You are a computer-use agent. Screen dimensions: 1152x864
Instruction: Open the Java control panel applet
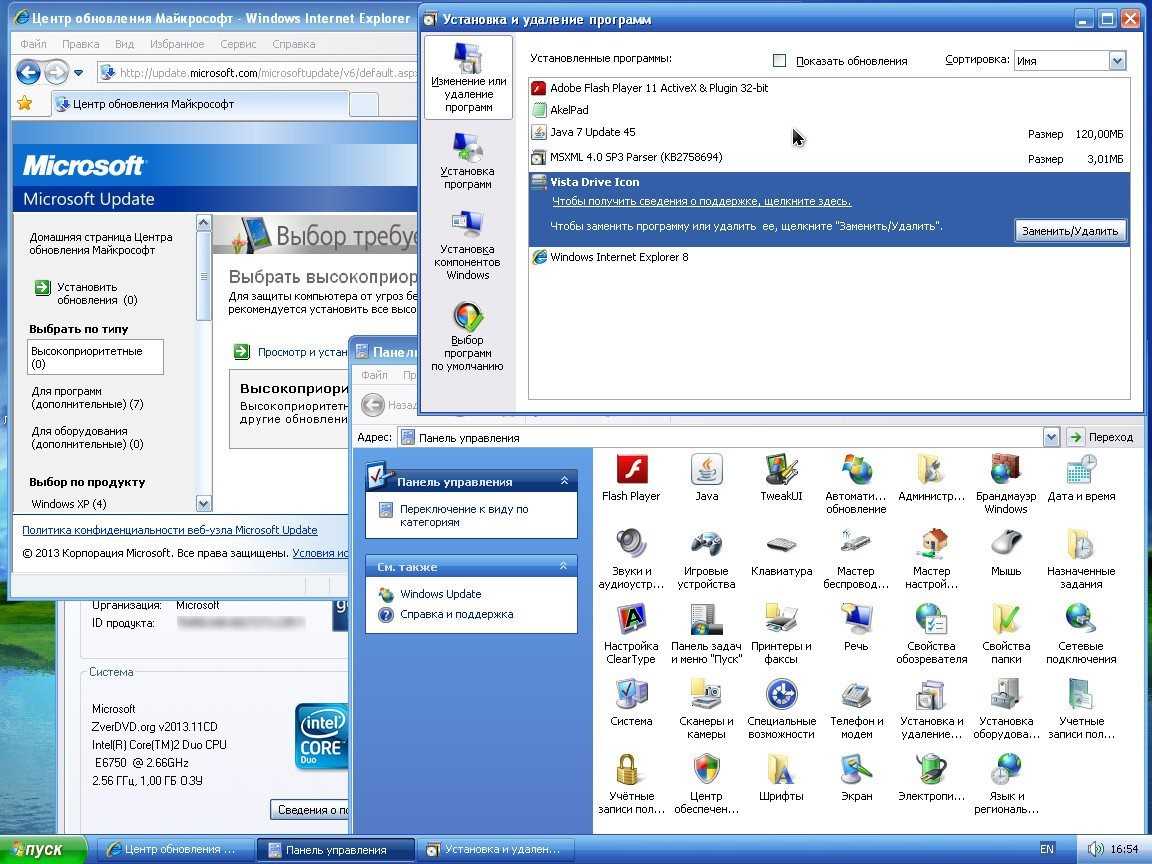pyautogui.click(x=706, y=471)
